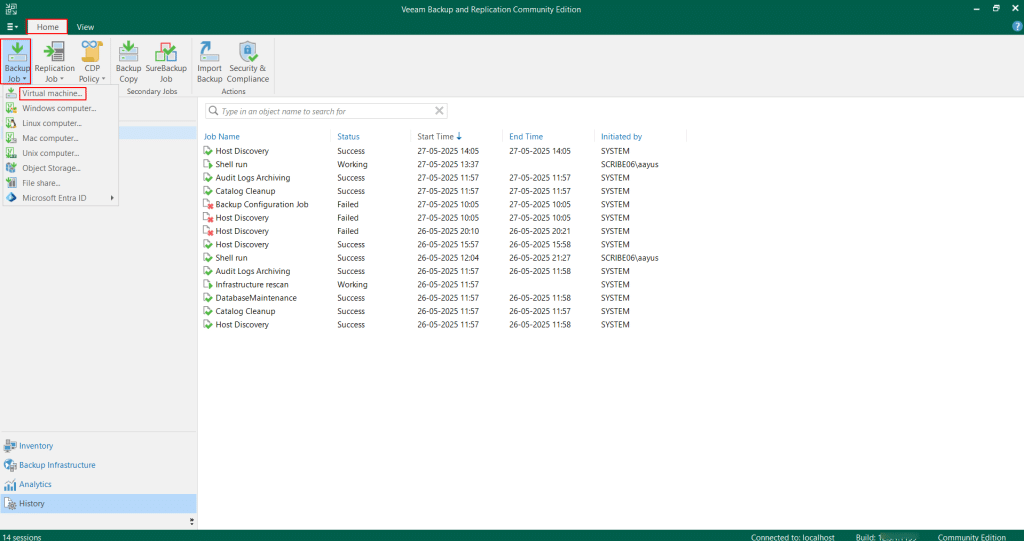Select Catalog Cleanup 27-05-2025 row
The width and height of the screenshot is (1024, 541).
pyautogui.click(x=444, y=191)
